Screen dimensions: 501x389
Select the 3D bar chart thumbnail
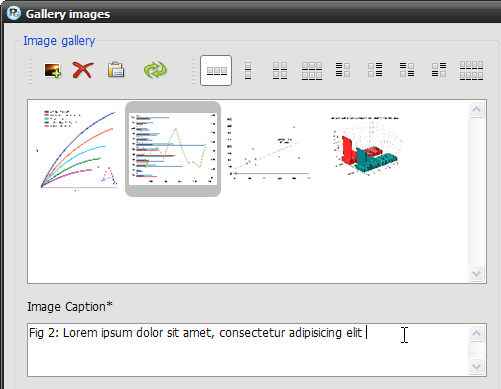tap(366, 146)
